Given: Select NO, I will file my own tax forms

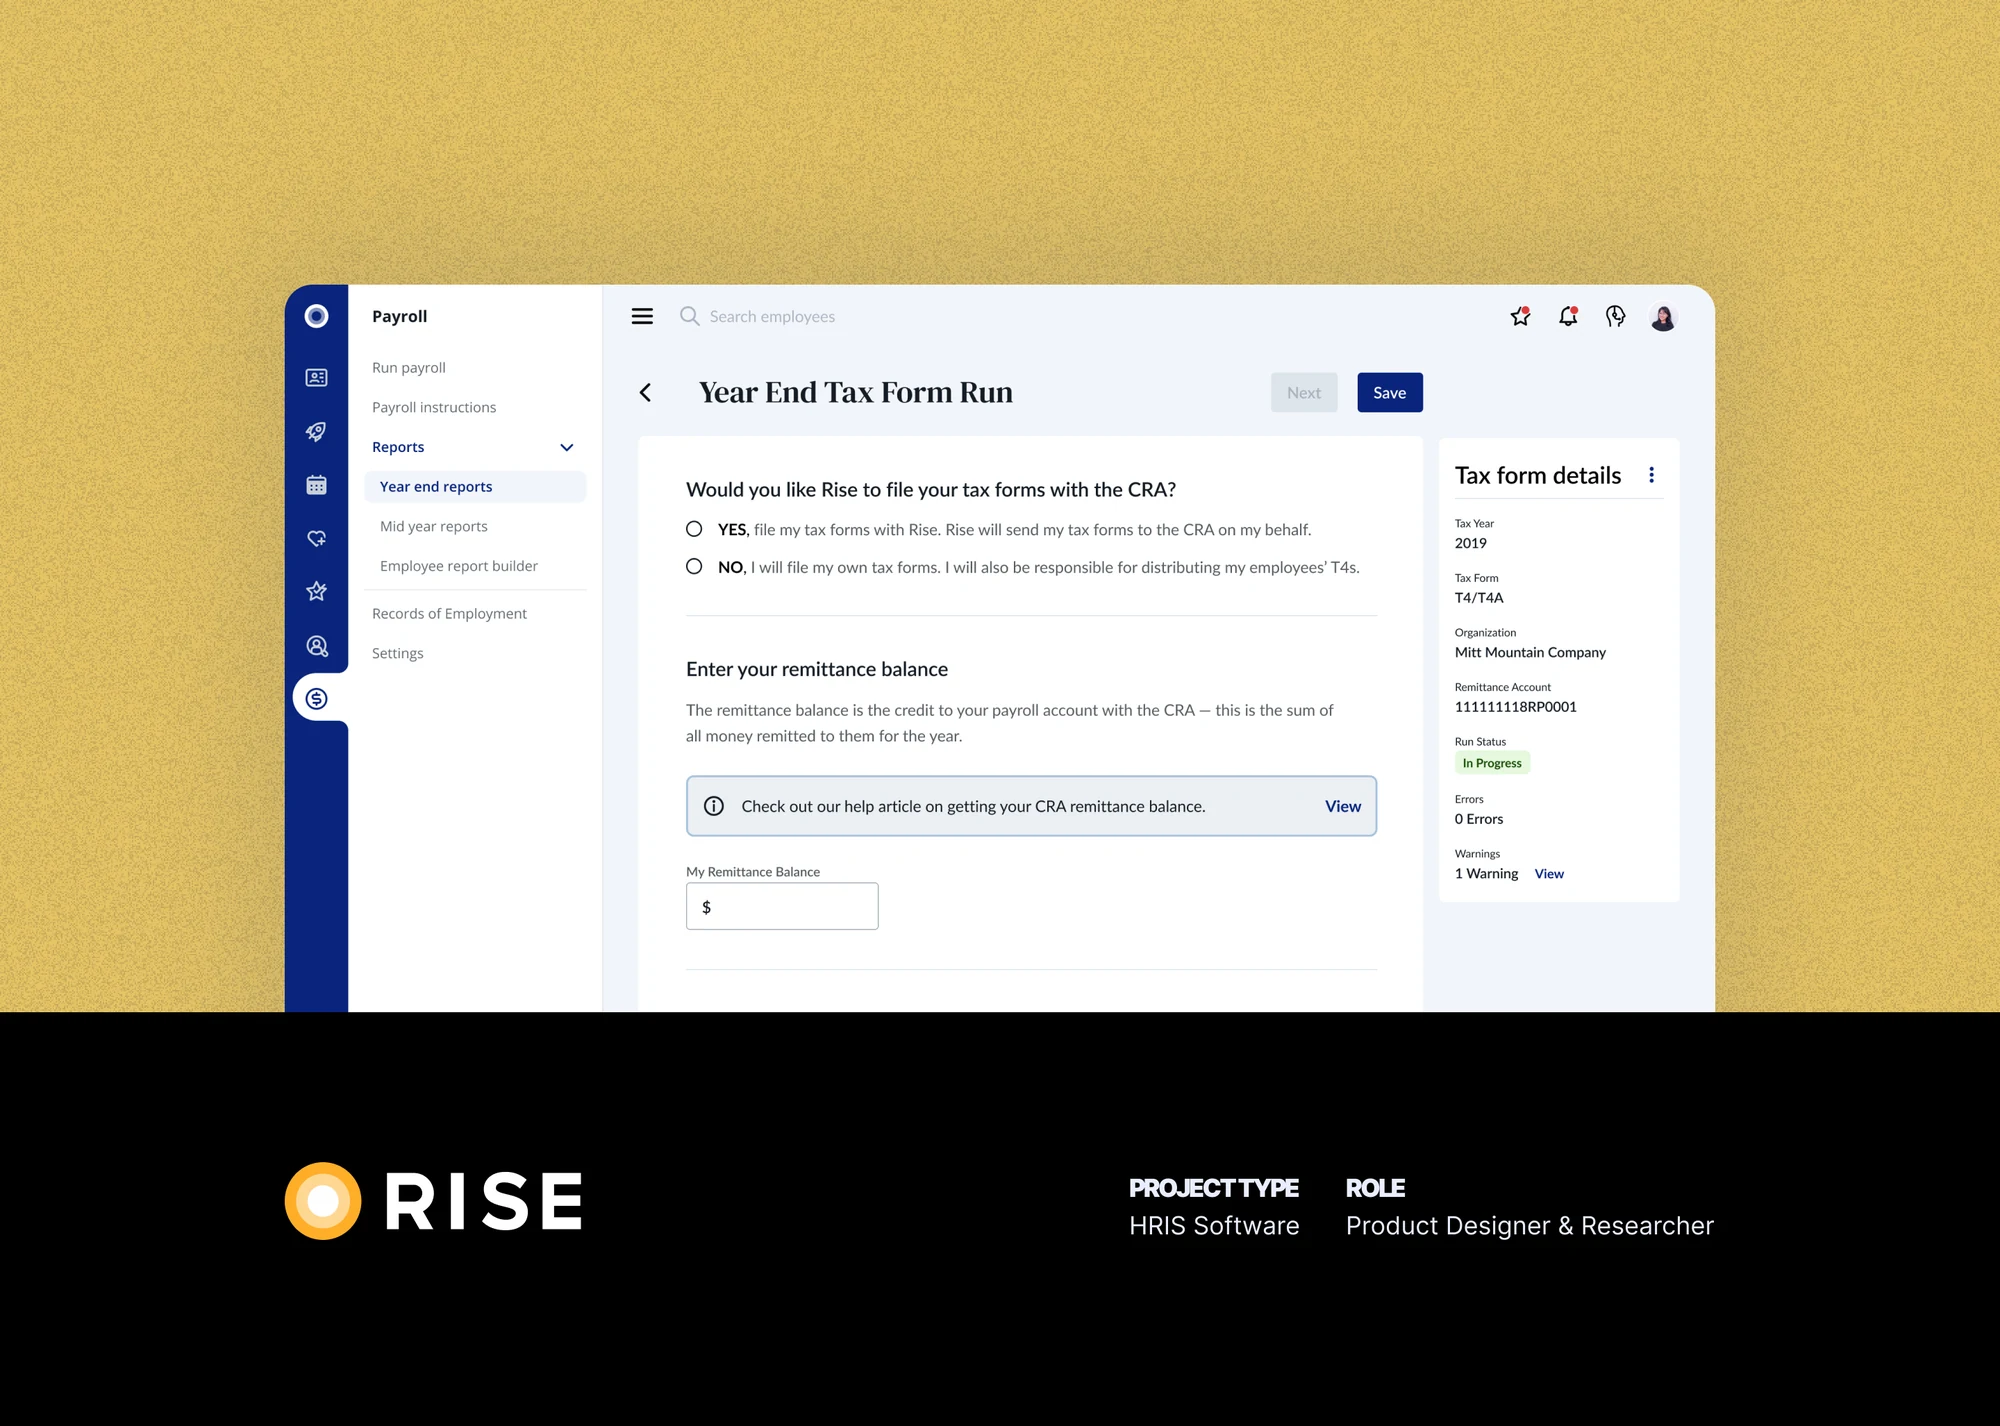Looking at the screenshot, I should (x=694, y=566).
